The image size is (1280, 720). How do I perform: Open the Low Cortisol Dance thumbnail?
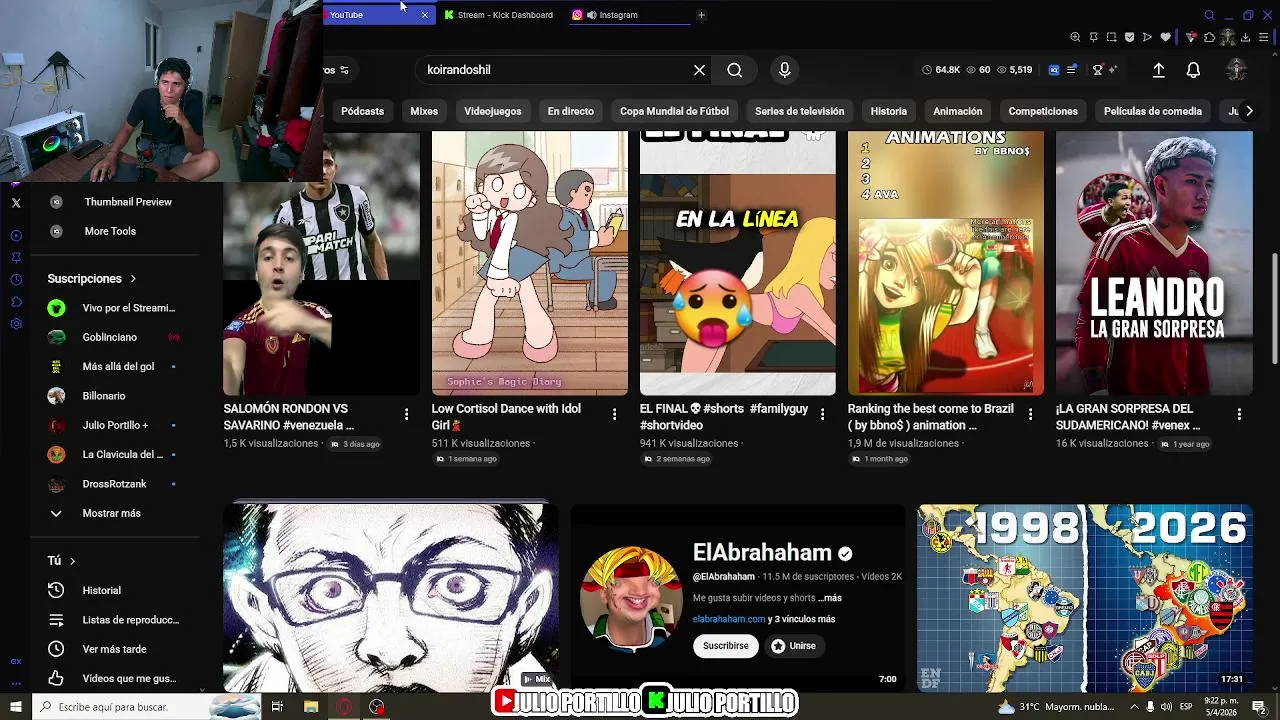pyautogui.click(x=530, y=263)
